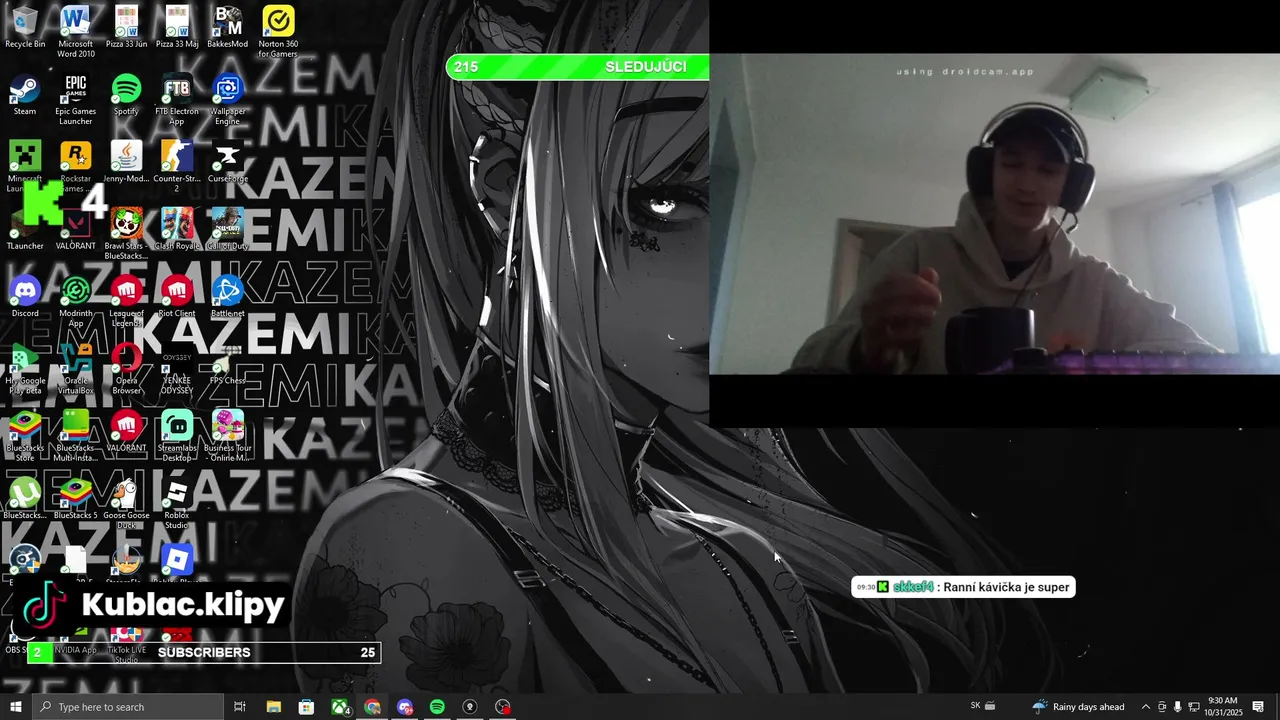
Task: Launch Counter-Strike 2 desktop shortcut
Action: (x=177, y=166)
